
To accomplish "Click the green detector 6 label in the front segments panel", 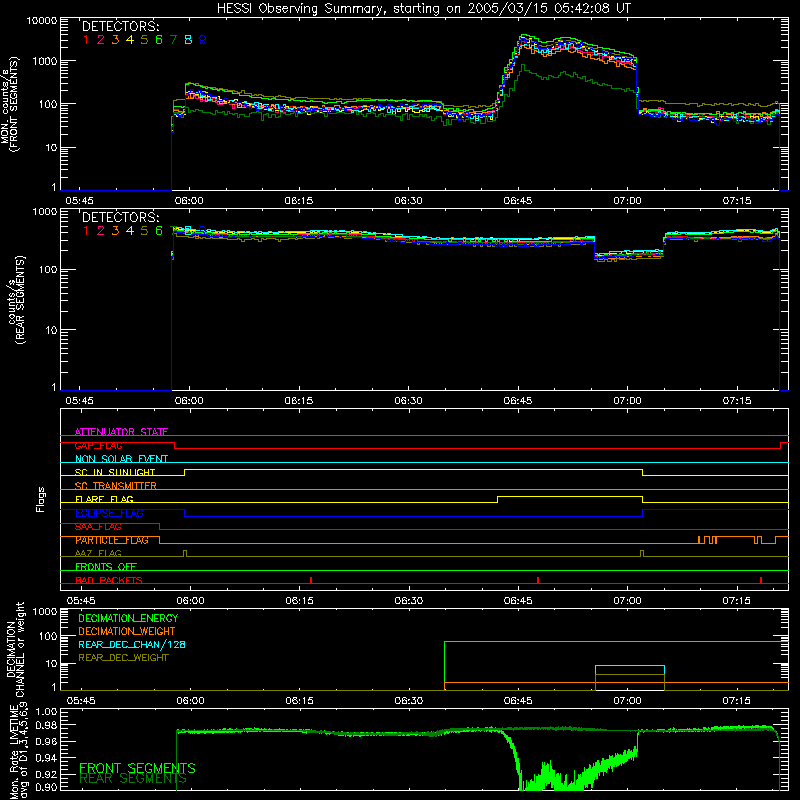I will [159, 40].
